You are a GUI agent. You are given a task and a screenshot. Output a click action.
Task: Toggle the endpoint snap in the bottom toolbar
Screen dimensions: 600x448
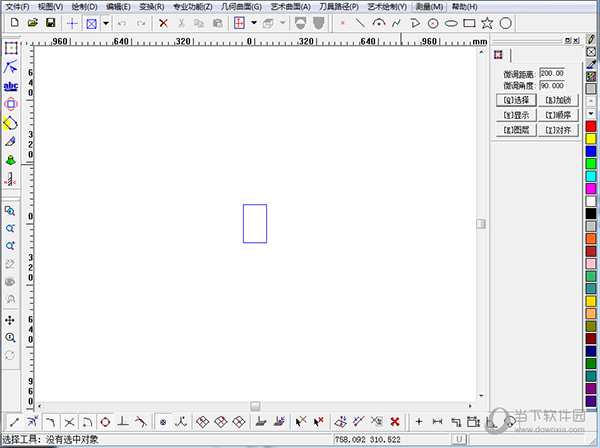(x=15, y=422)
